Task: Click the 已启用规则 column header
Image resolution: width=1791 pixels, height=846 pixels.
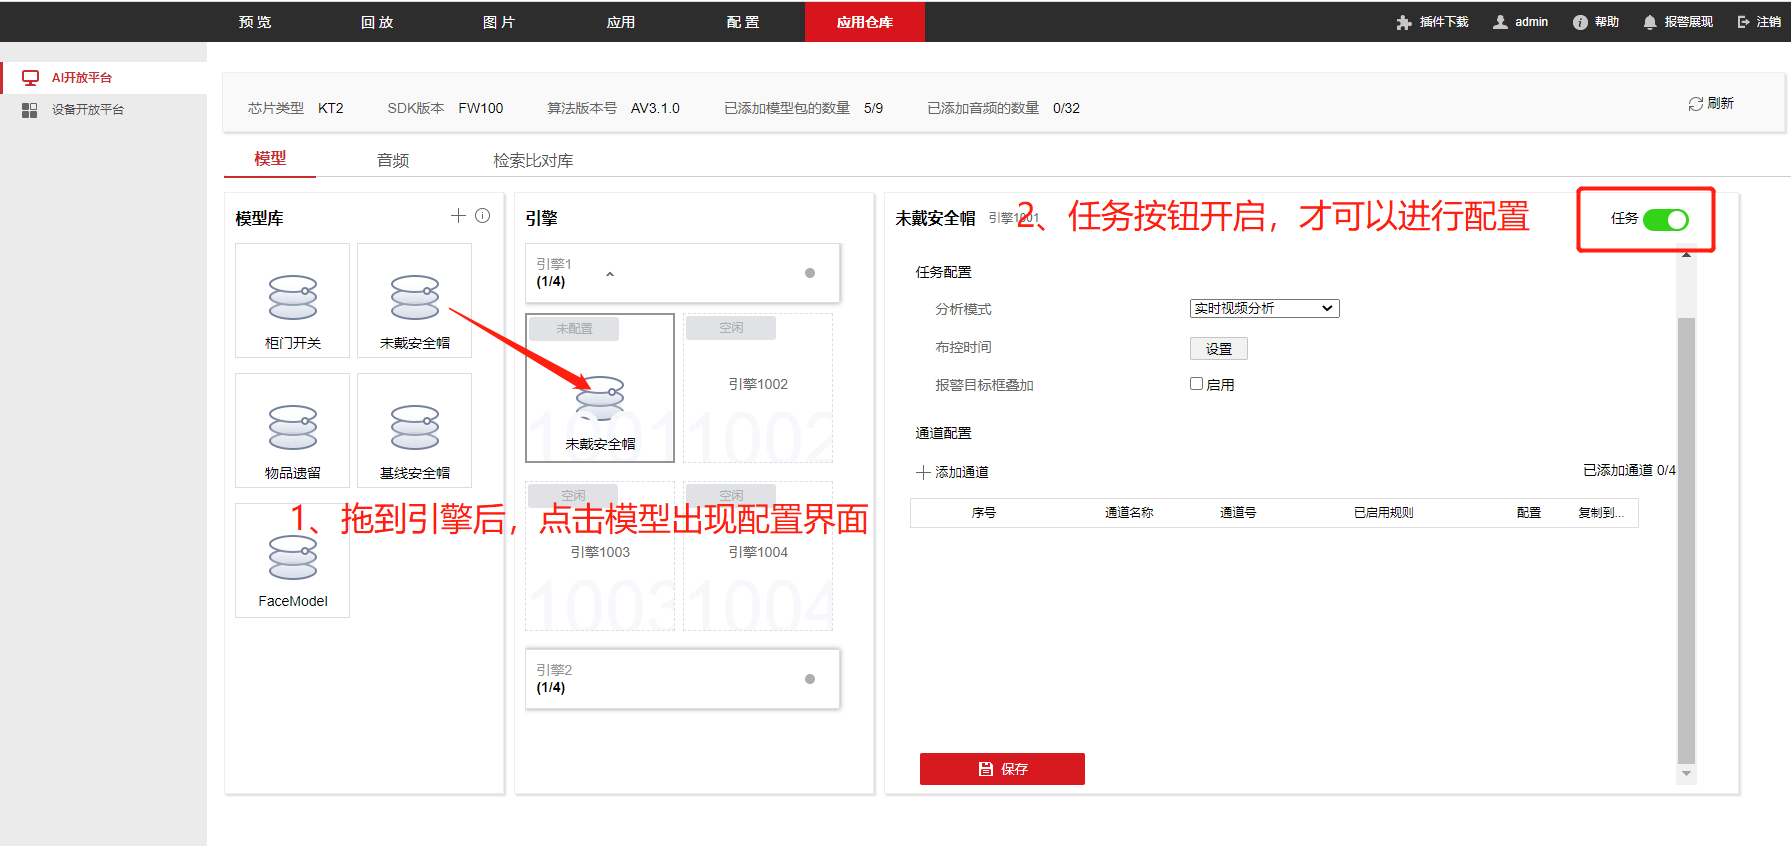Action: point(1383,513)
